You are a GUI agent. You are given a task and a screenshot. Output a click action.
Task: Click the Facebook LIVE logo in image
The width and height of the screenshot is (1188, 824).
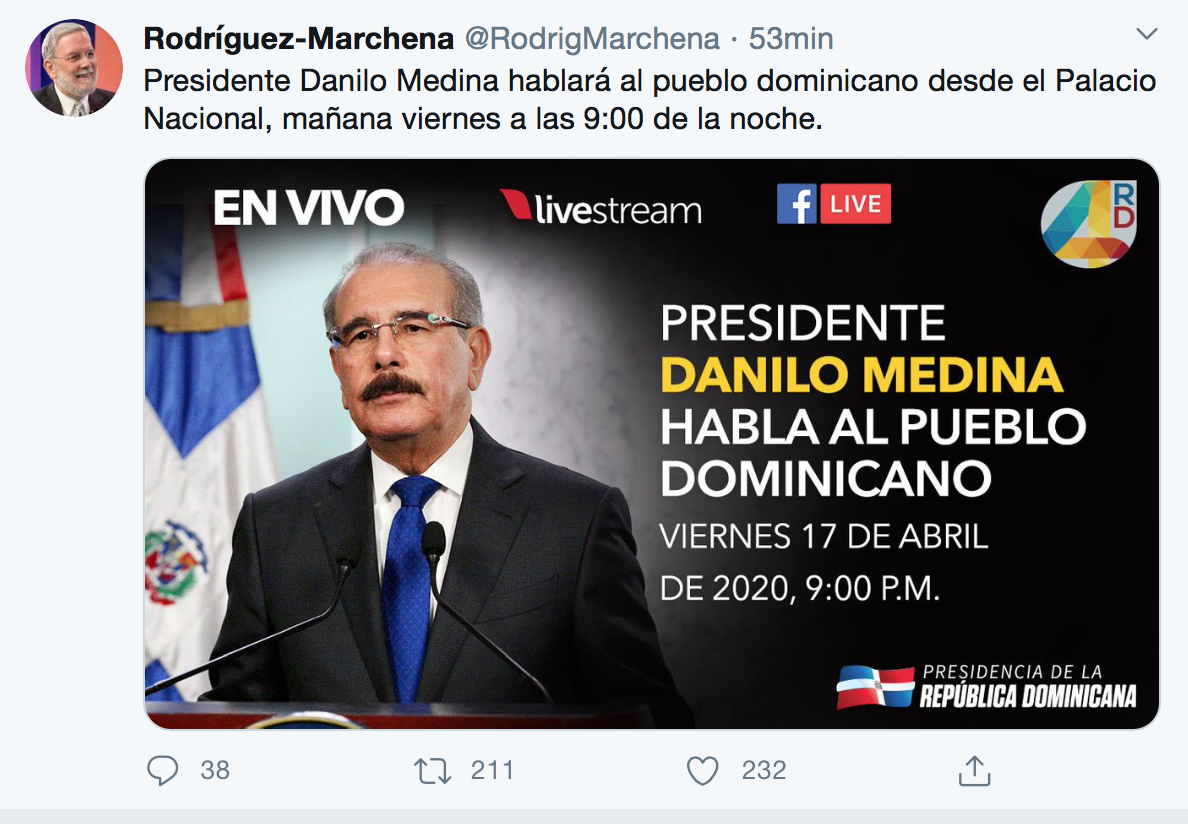pos(833,204)
